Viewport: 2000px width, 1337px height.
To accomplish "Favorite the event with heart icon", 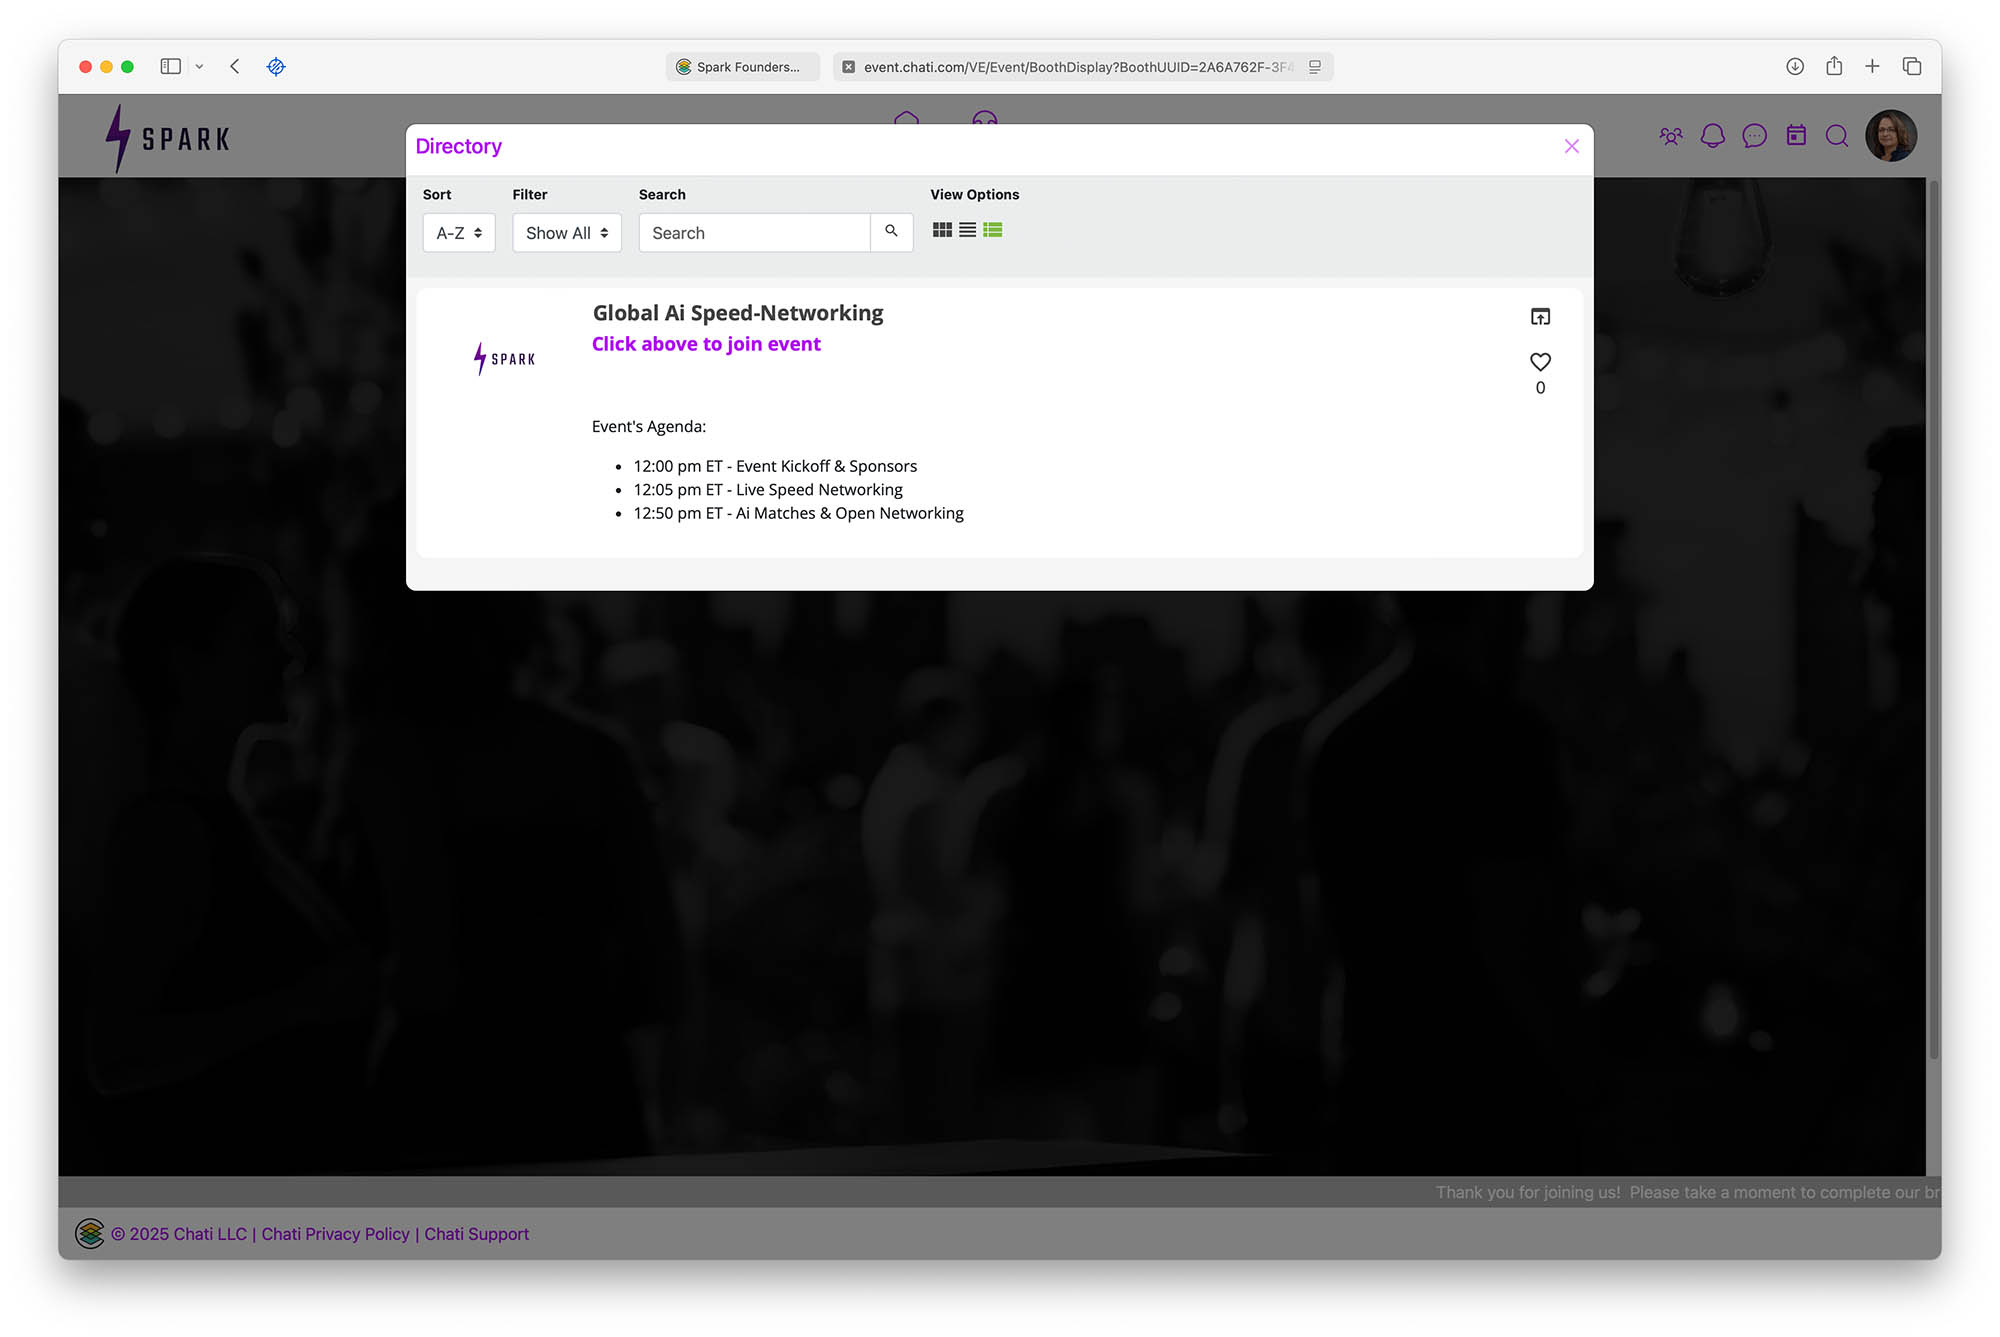I will [x=1540, y=362].
